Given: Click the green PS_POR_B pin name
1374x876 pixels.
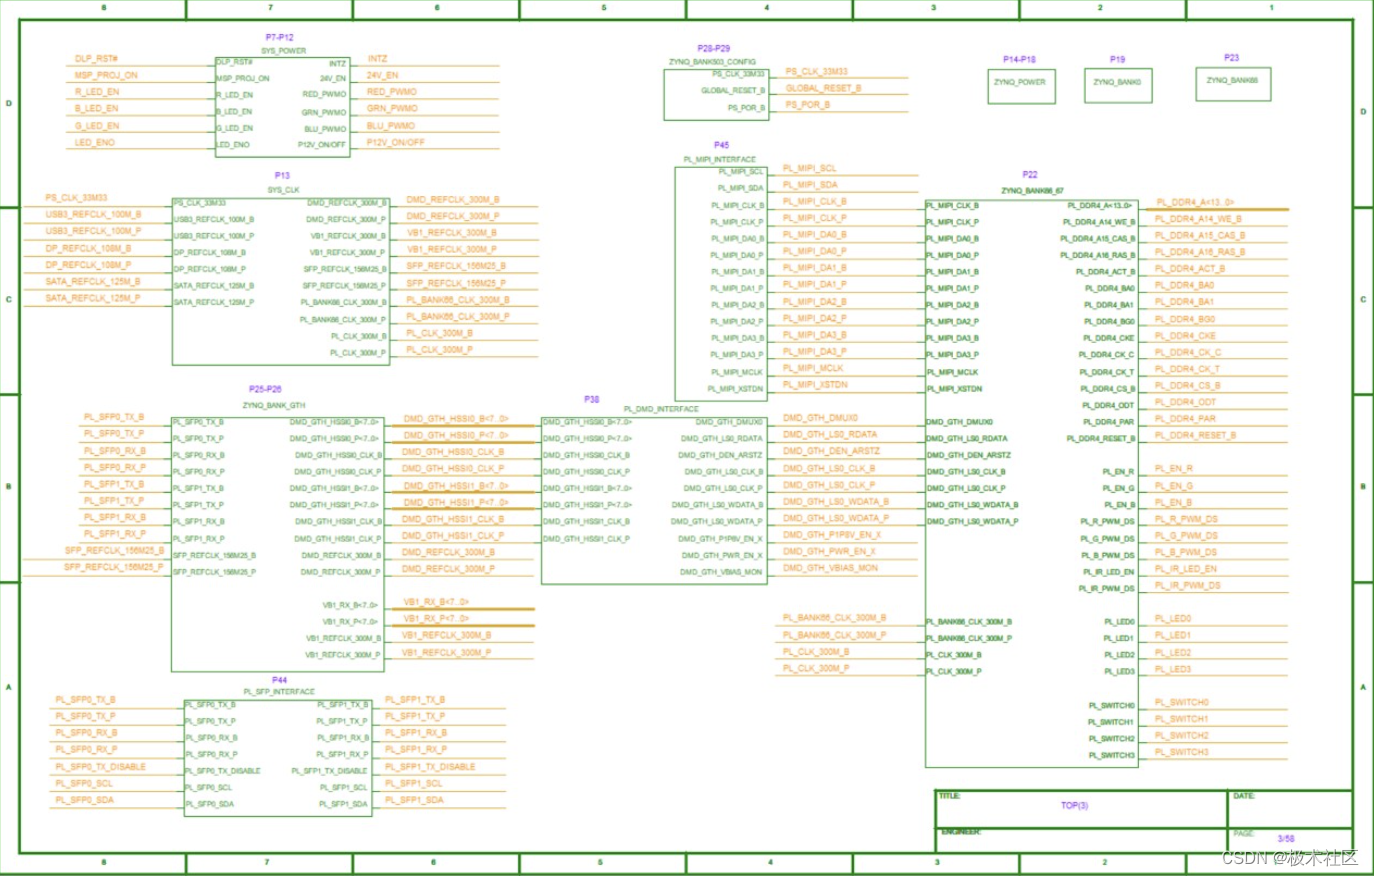Looking at the screenshot, I should tap(746, 108).
